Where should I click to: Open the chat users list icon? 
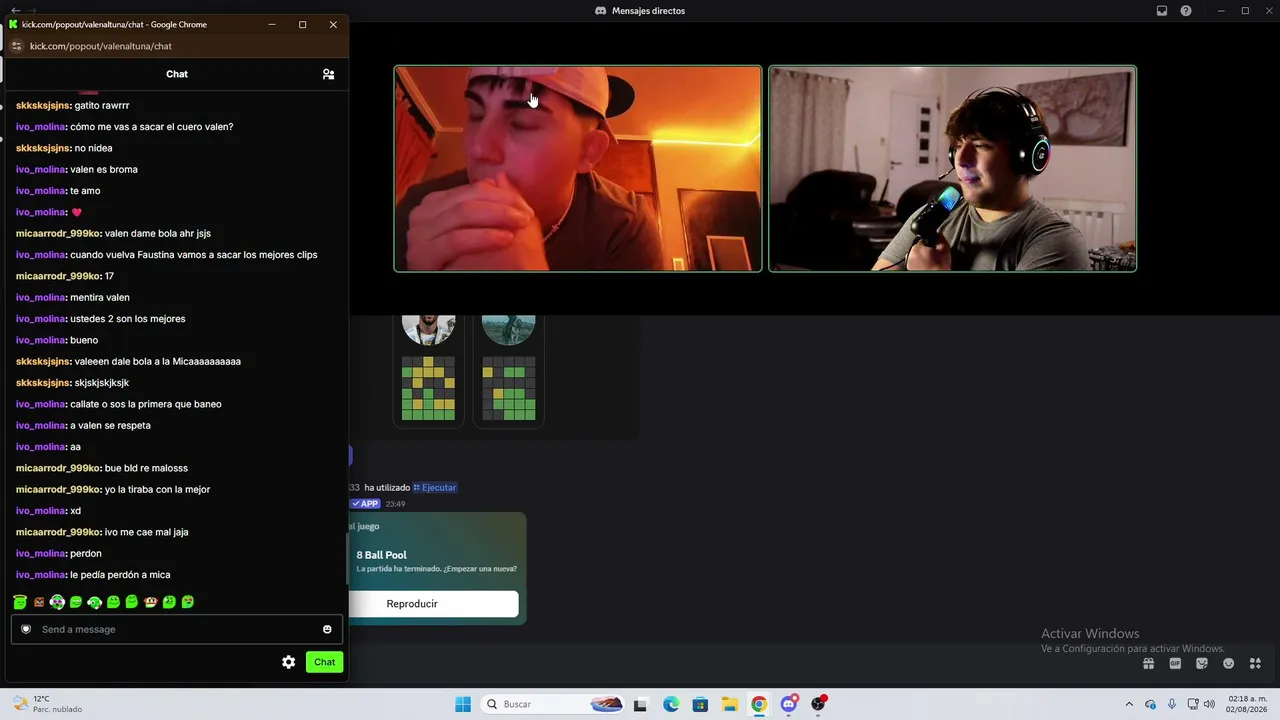[x=328, y=74]
